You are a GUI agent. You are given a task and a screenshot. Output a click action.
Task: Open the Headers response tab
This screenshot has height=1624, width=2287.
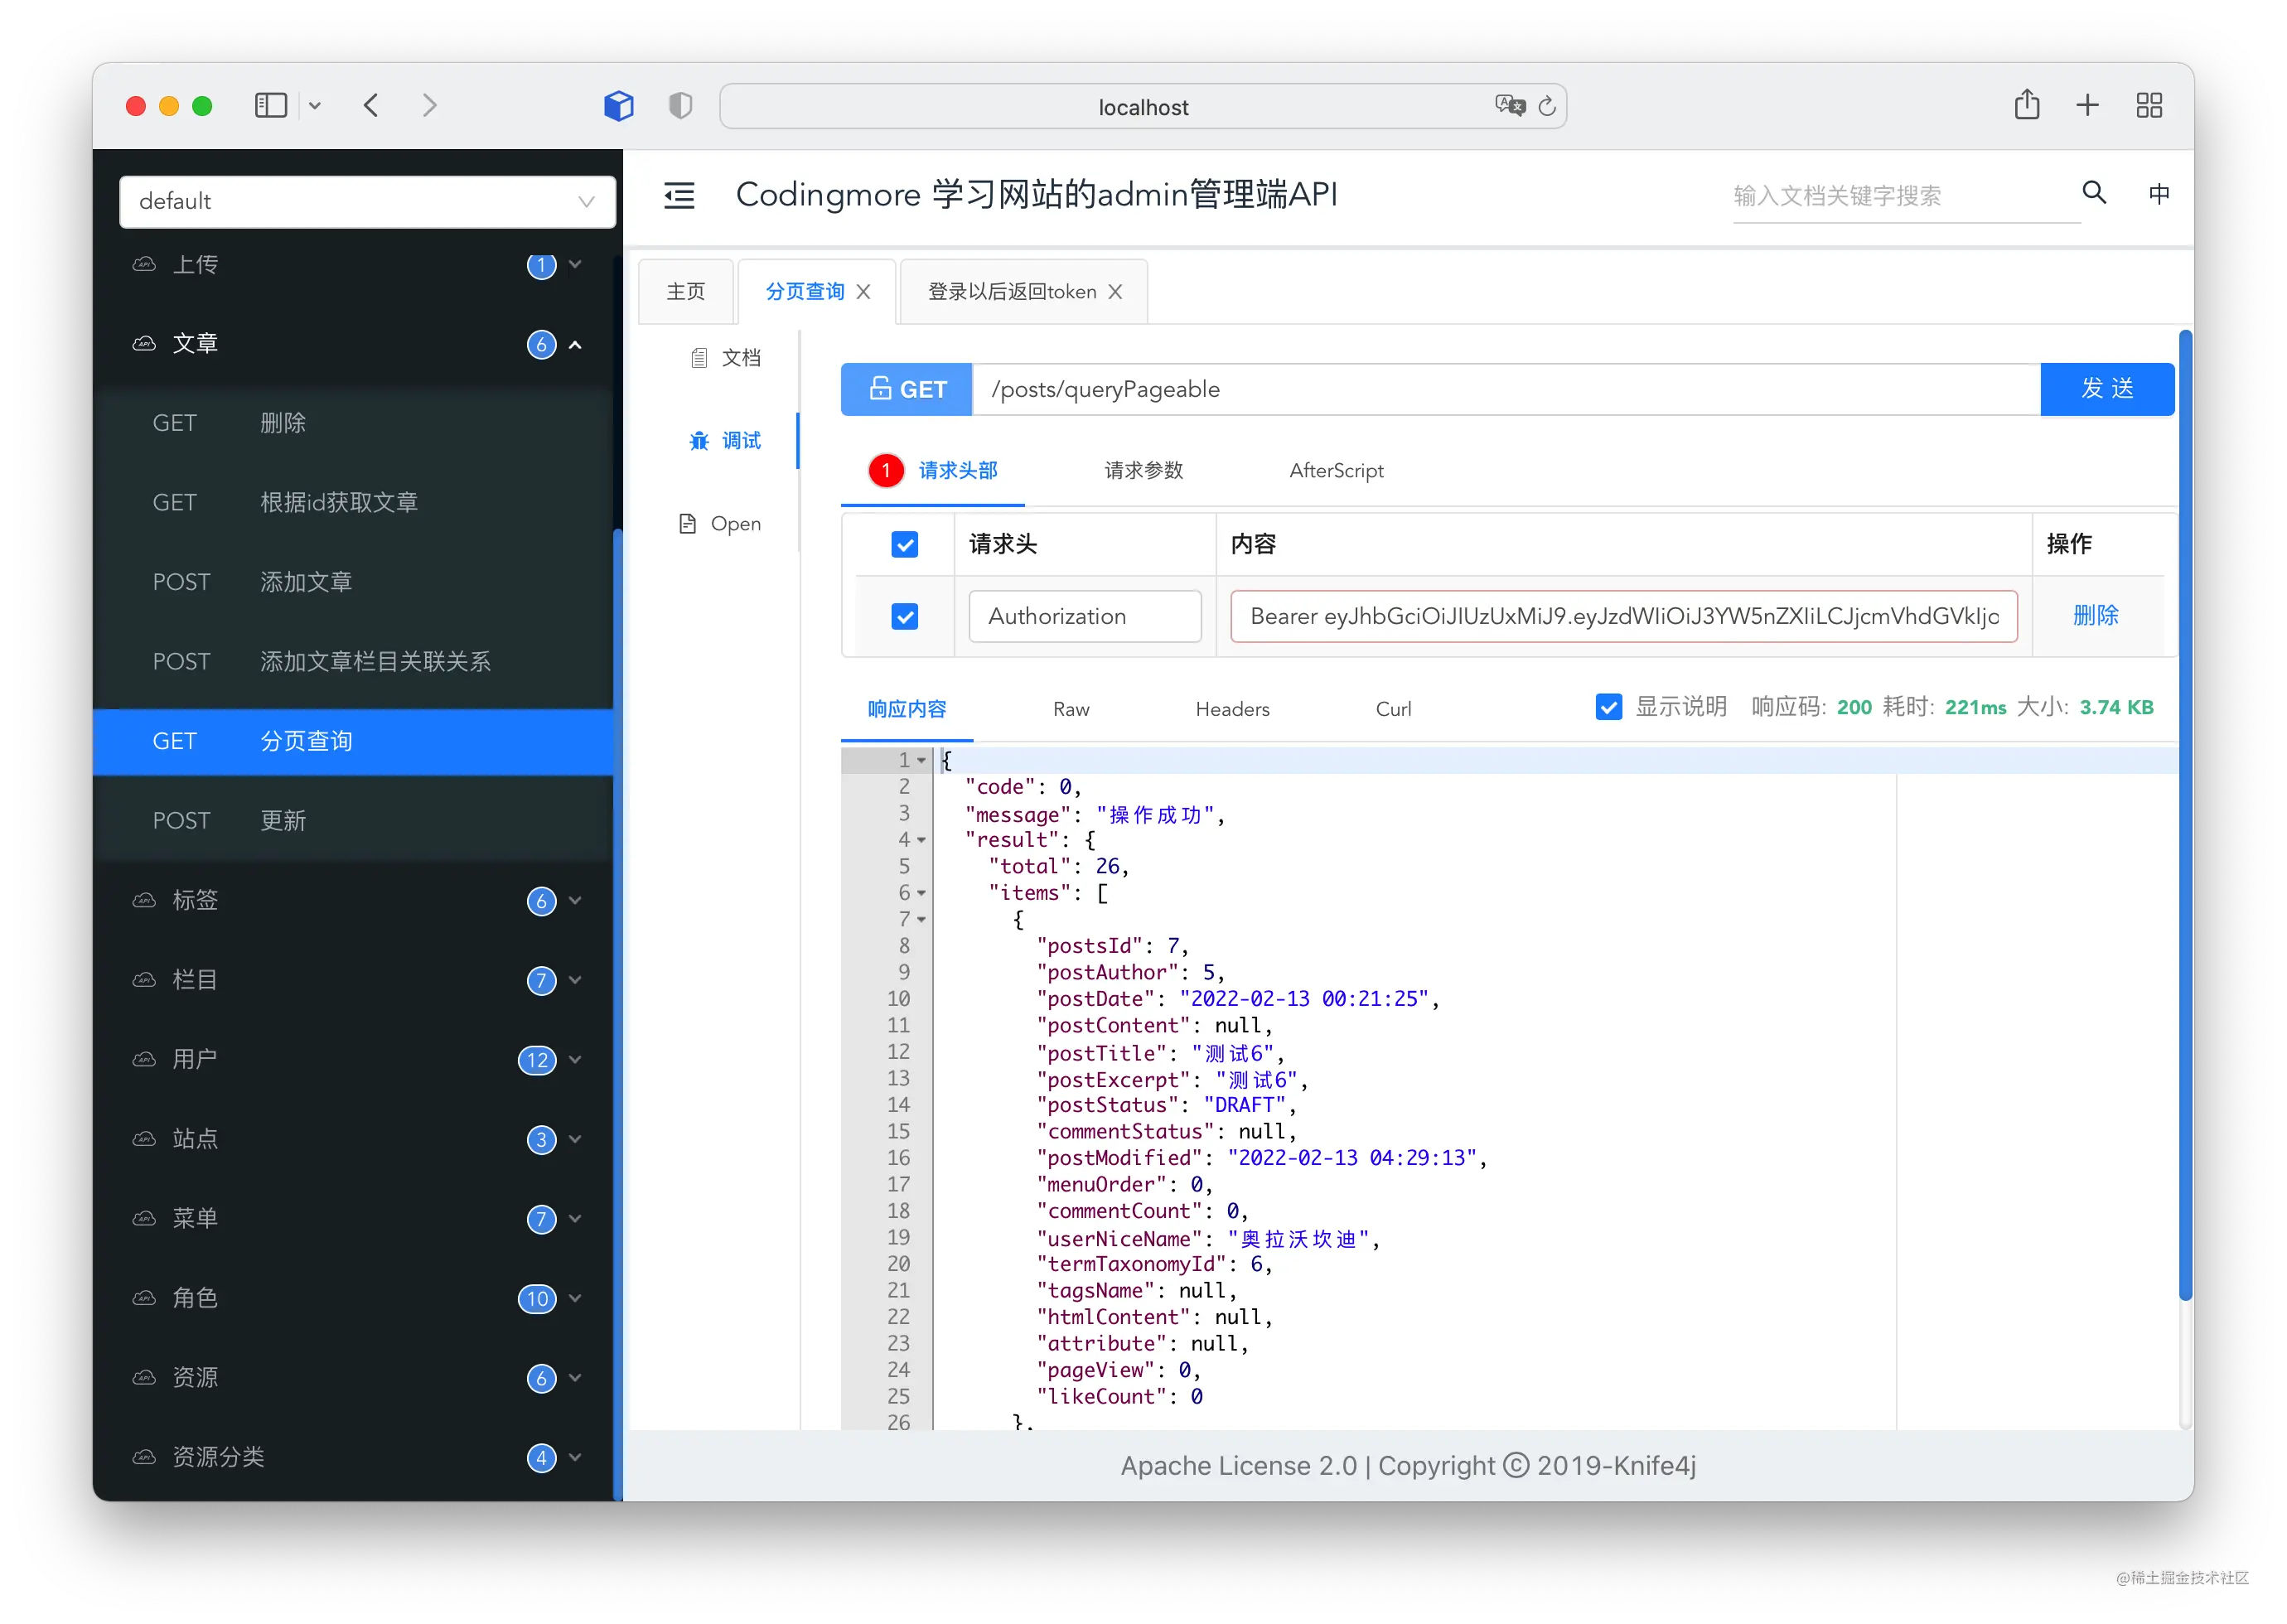coord(1232,709)
